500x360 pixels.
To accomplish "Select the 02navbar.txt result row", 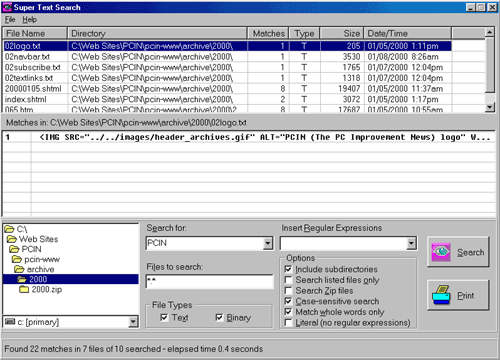I will pyautogui.click(x=227, y=56).
